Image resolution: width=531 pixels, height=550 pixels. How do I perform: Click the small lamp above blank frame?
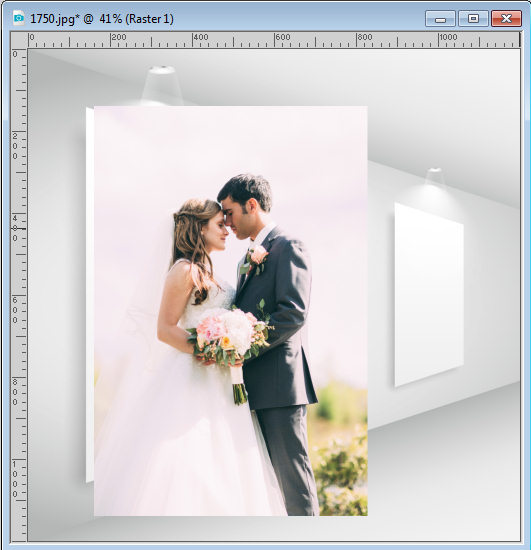pos(434,177)
